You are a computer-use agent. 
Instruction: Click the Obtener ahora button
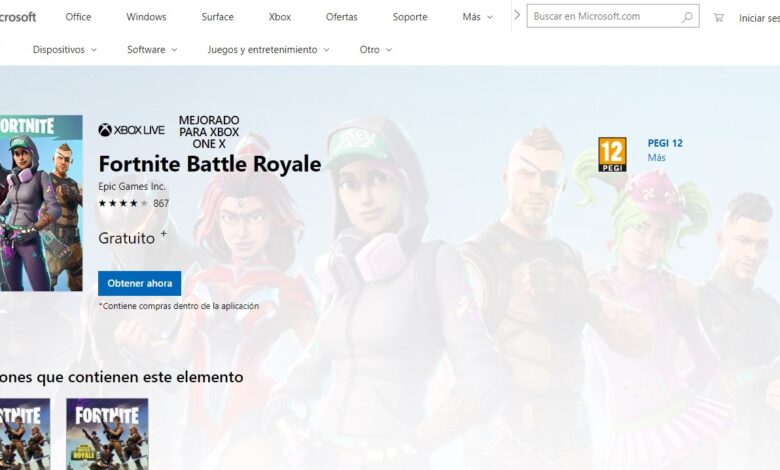(139, 283)
